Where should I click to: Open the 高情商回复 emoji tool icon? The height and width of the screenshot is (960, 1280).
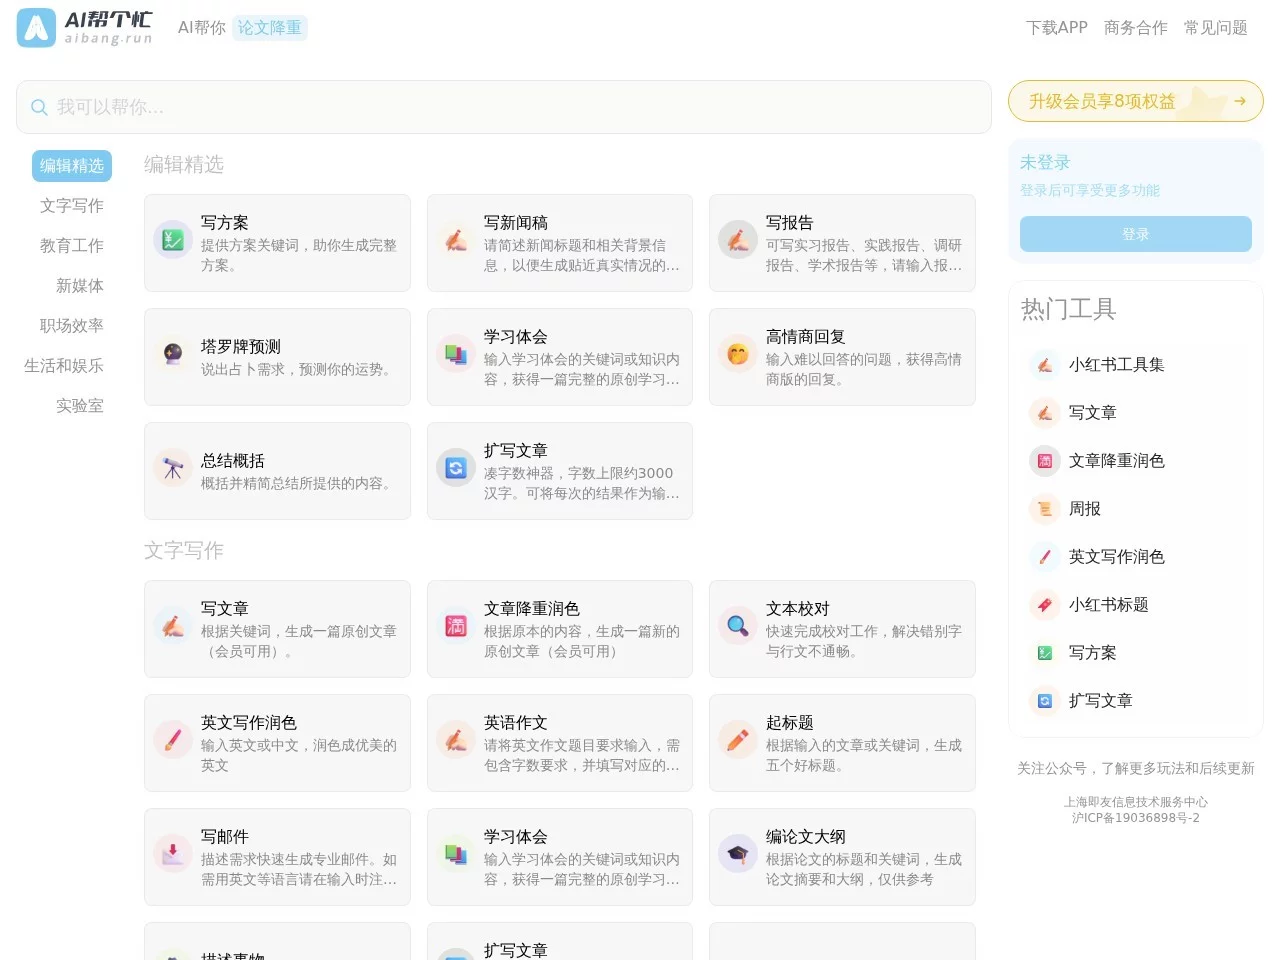click(737, 354)
